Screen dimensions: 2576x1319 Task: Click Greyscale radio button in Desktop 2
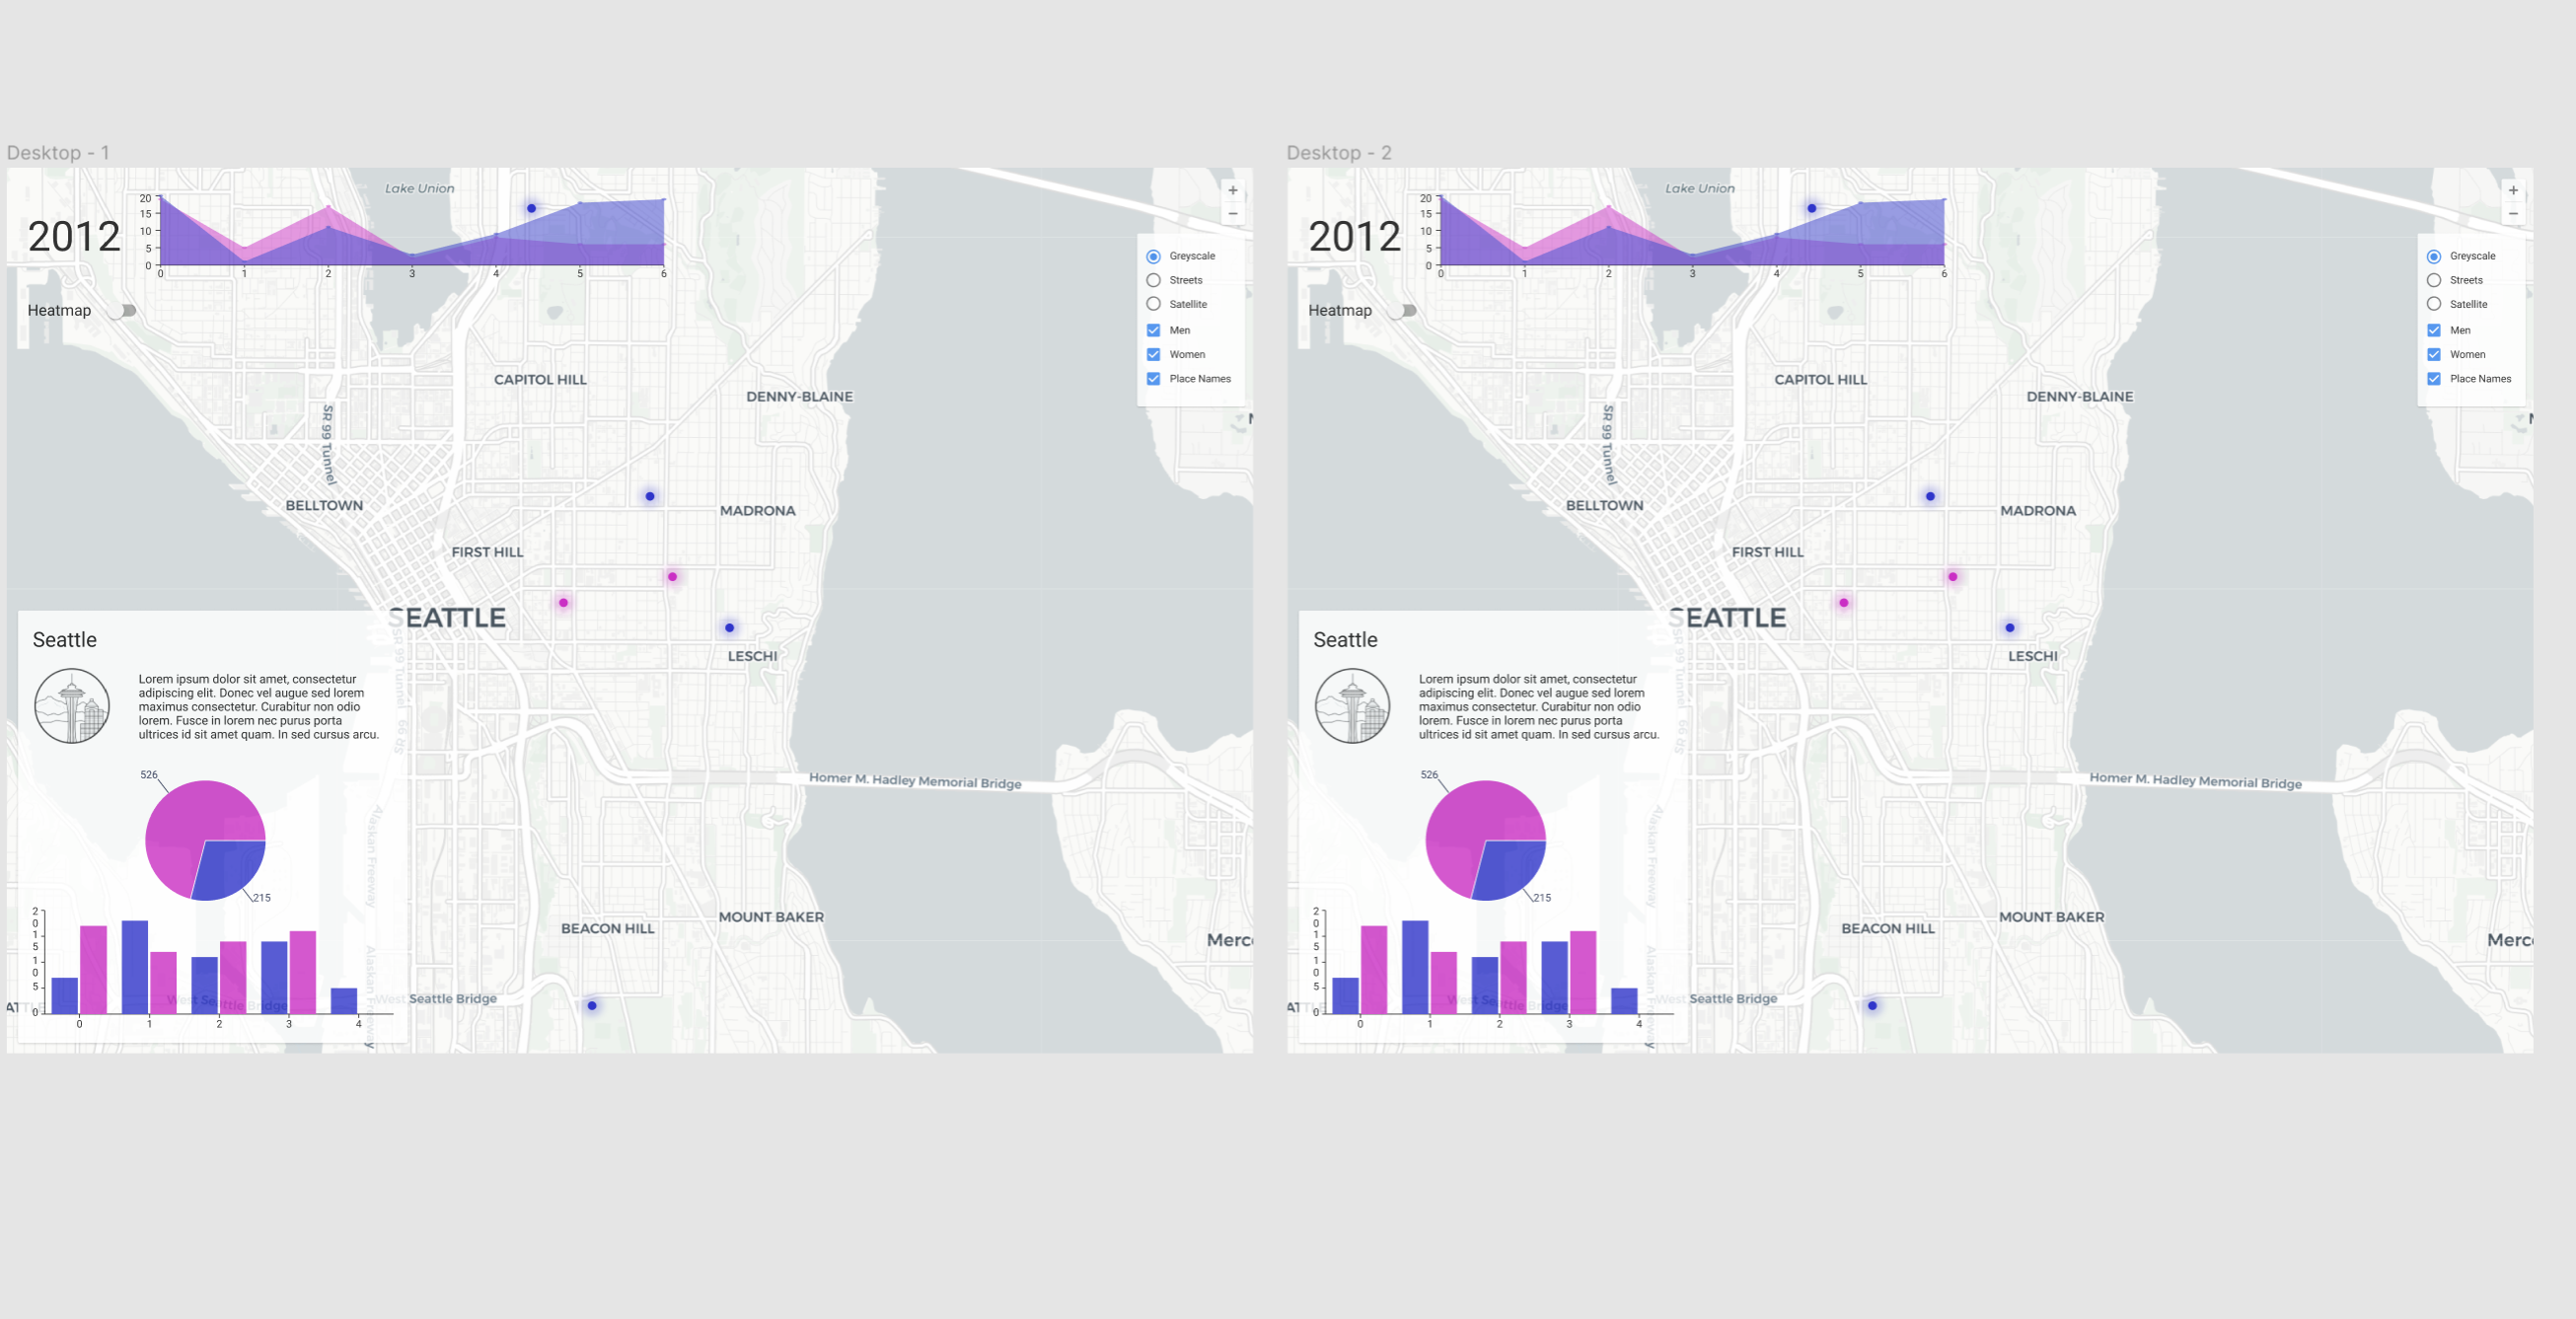pyautogui.click(x=2433, y=256)
